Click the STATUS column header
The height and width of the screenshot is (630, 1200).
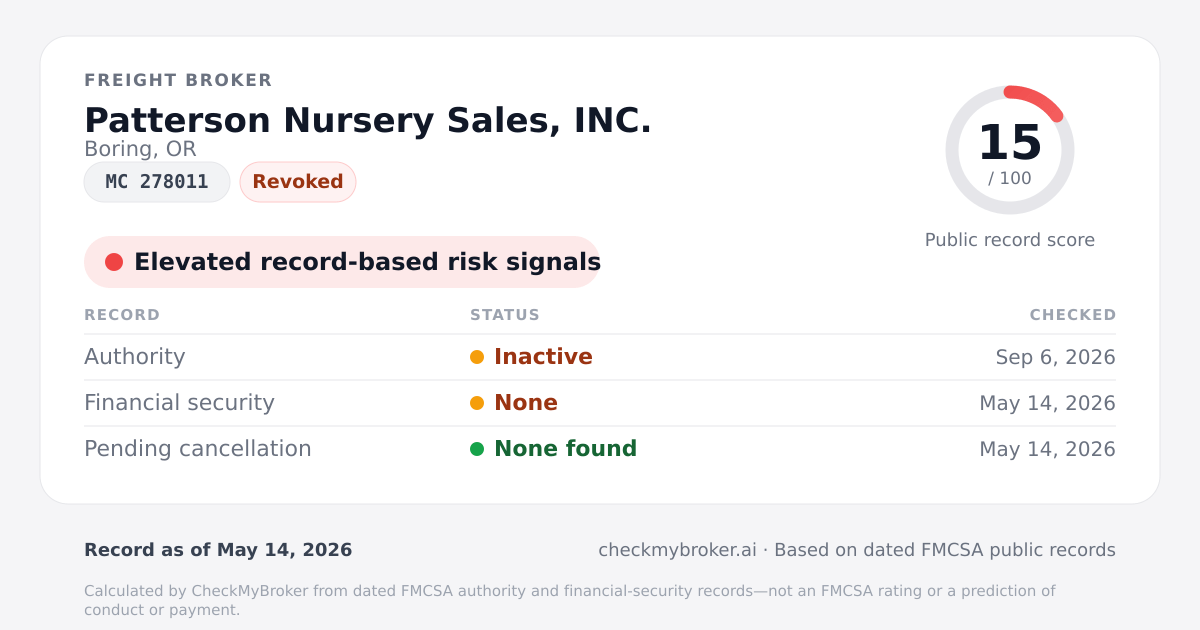pyautogui.click(x=505, y=315)
